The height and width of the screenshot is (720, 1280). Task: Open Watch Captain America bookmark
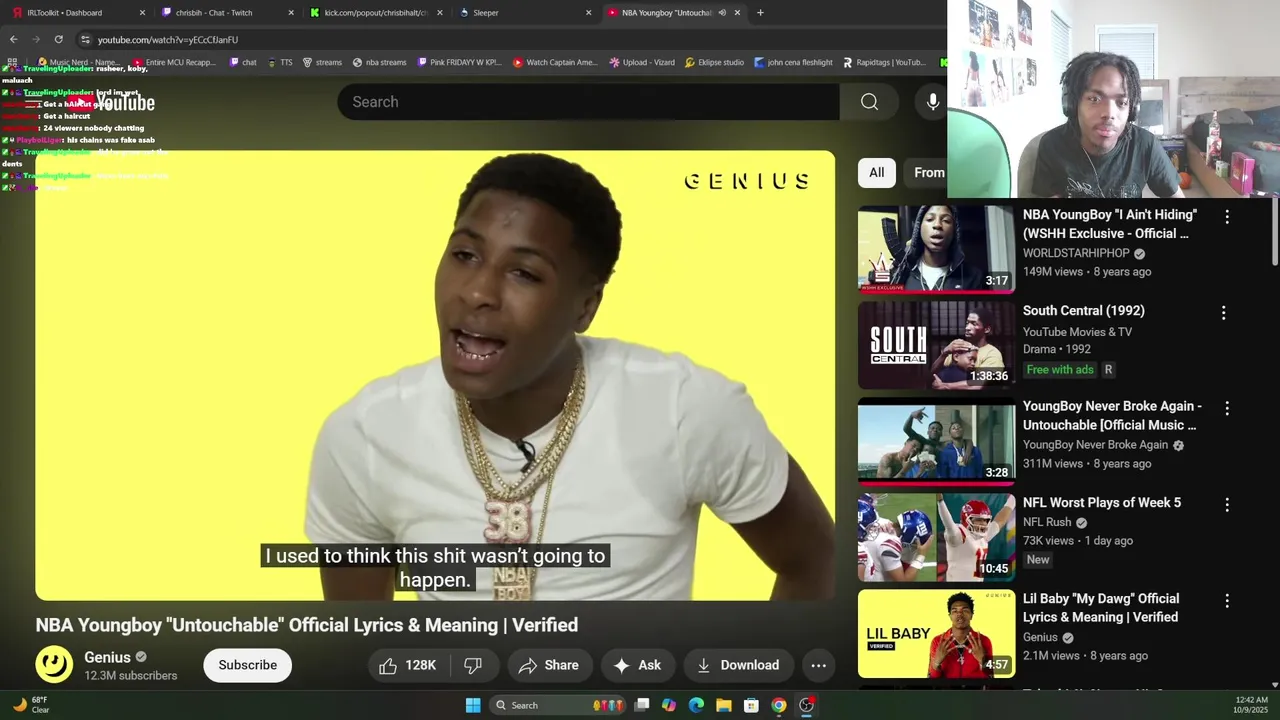click(x=556, y=62)
